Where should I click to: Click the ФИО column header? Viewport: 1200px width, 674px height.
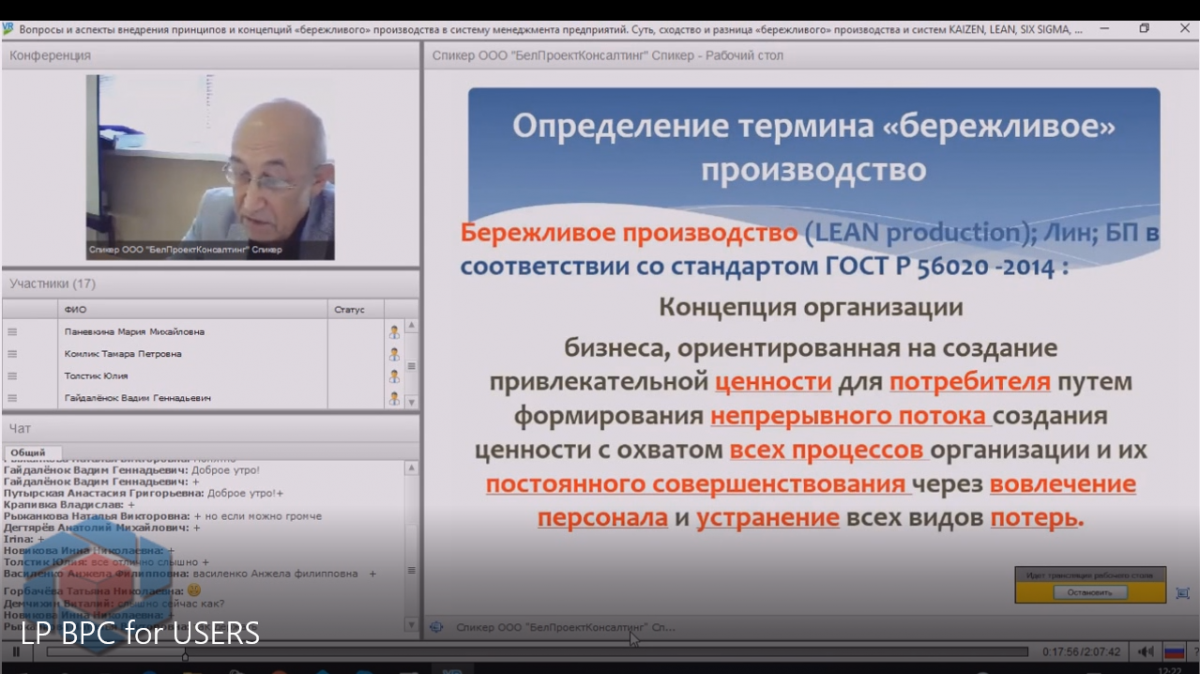pyautogui.click(x=192, y=310)
